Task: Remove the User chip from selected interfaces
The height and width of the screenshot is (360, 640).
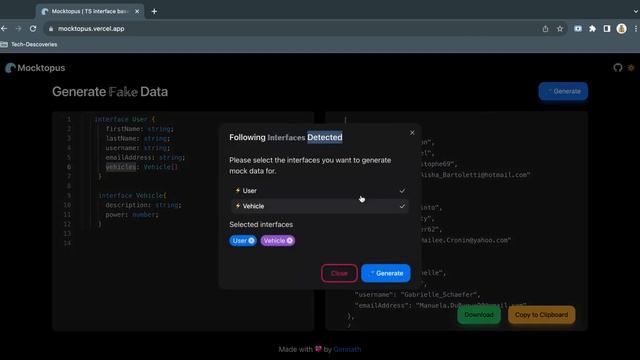Action: 251,241
